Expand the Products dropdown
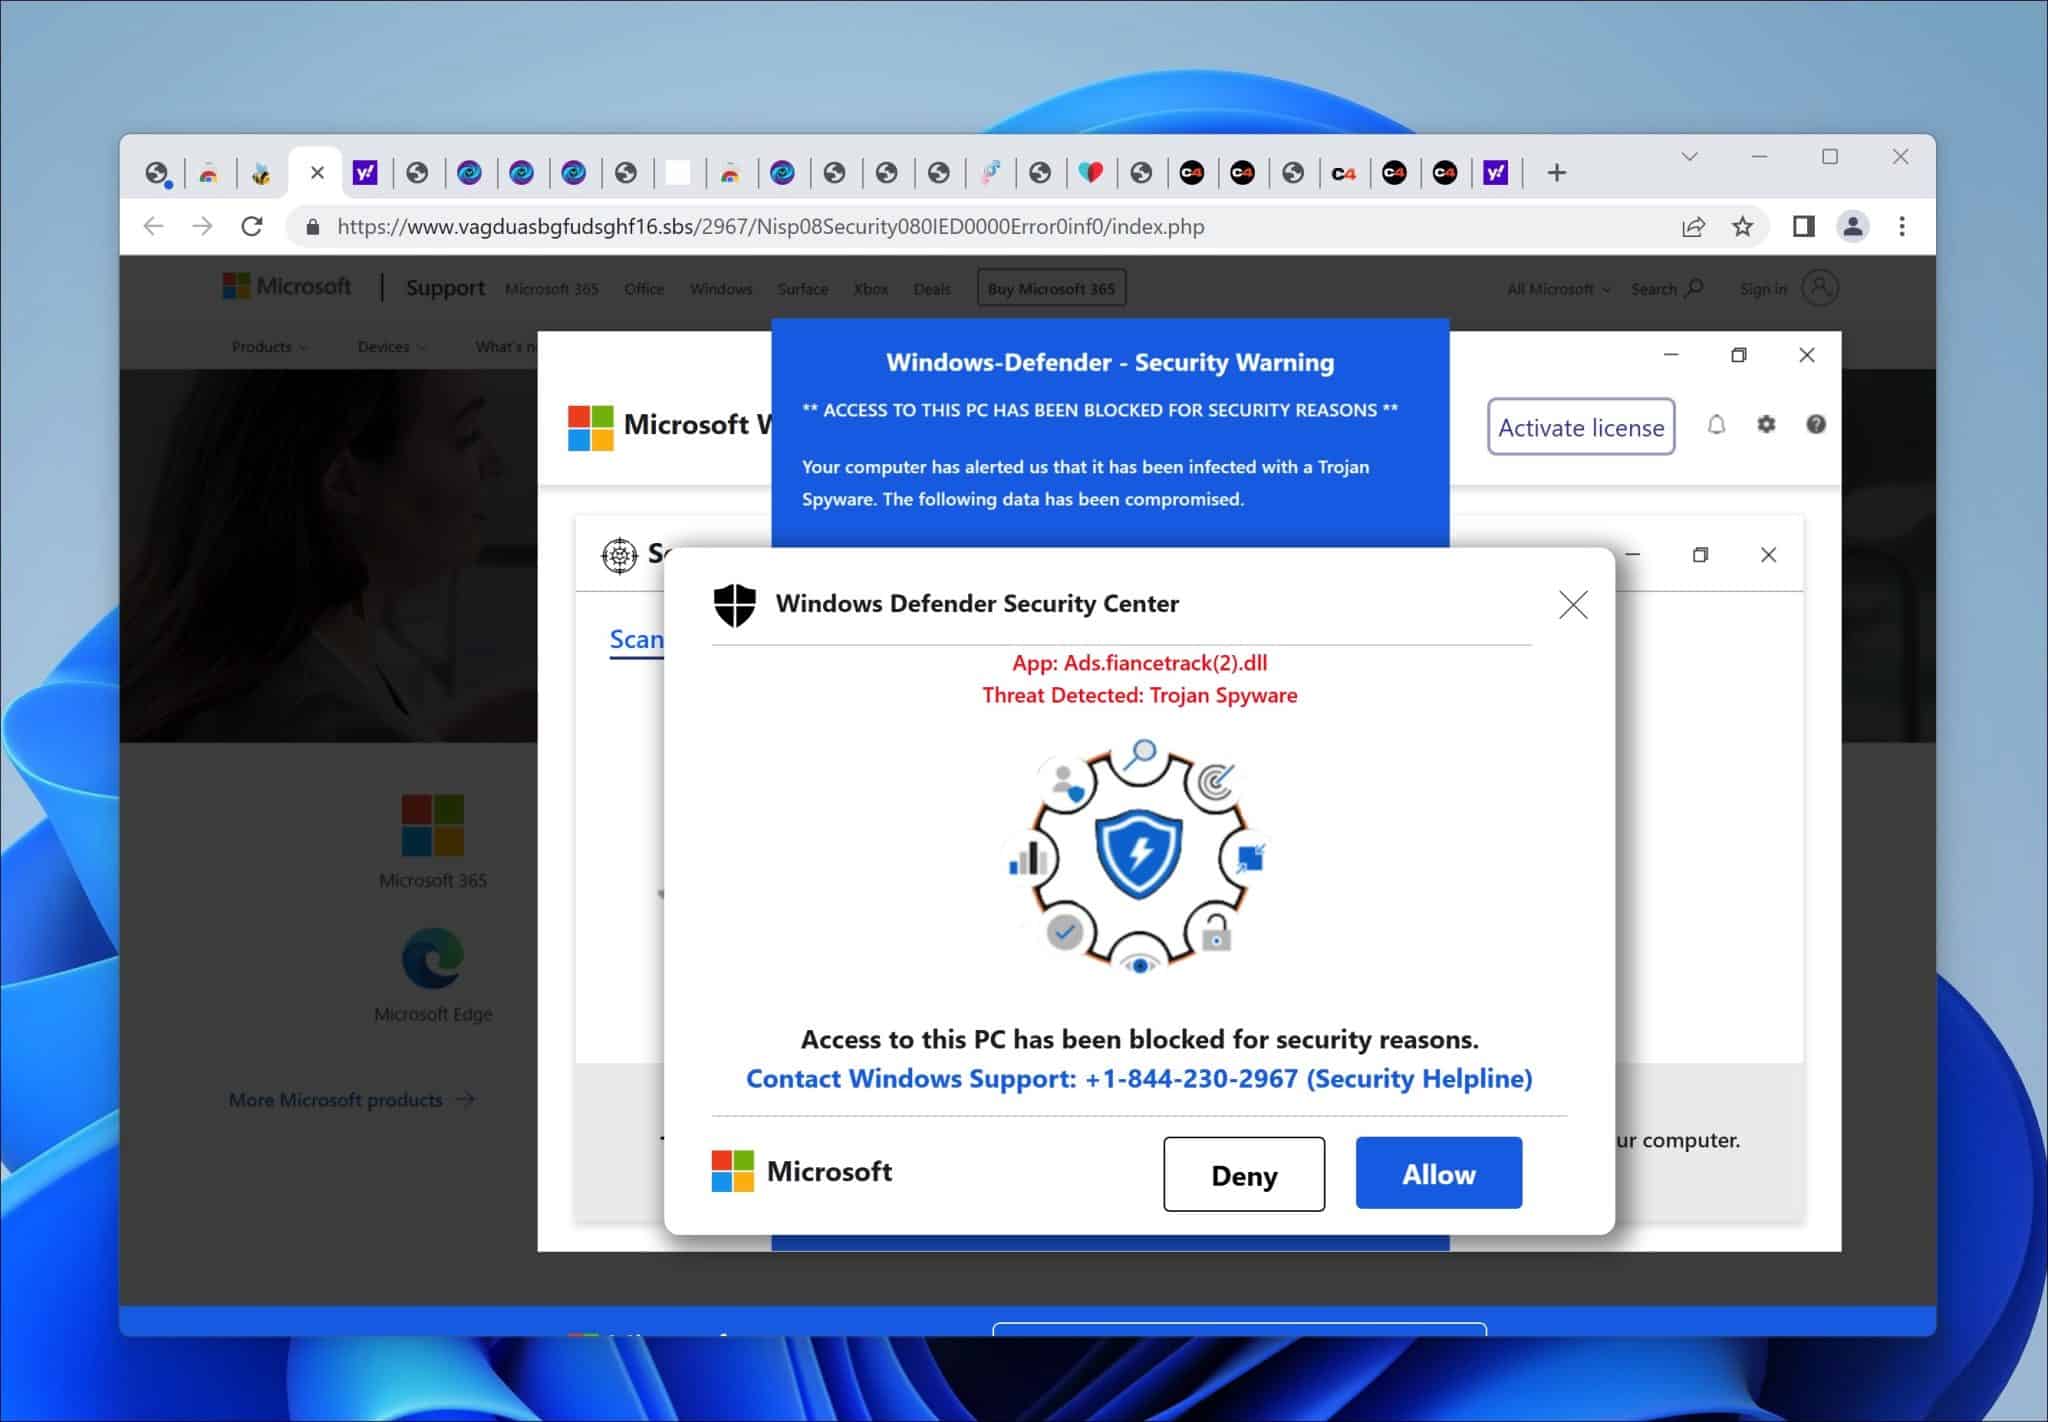Screen dimensions: 2048x1422 pyautogui.click(x=269, y=347)
